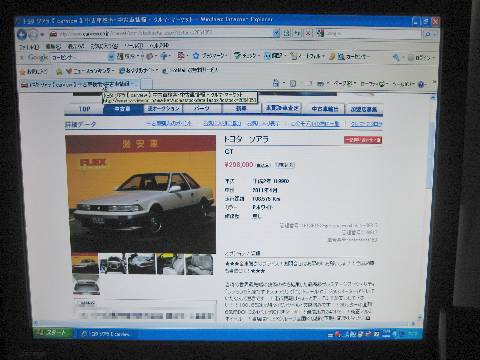Image resolution: width=480 pixels, height=360 pixels.
Task: Click the magnifier search button at top right
Action: pyautogui.click(x=428, y=34)
